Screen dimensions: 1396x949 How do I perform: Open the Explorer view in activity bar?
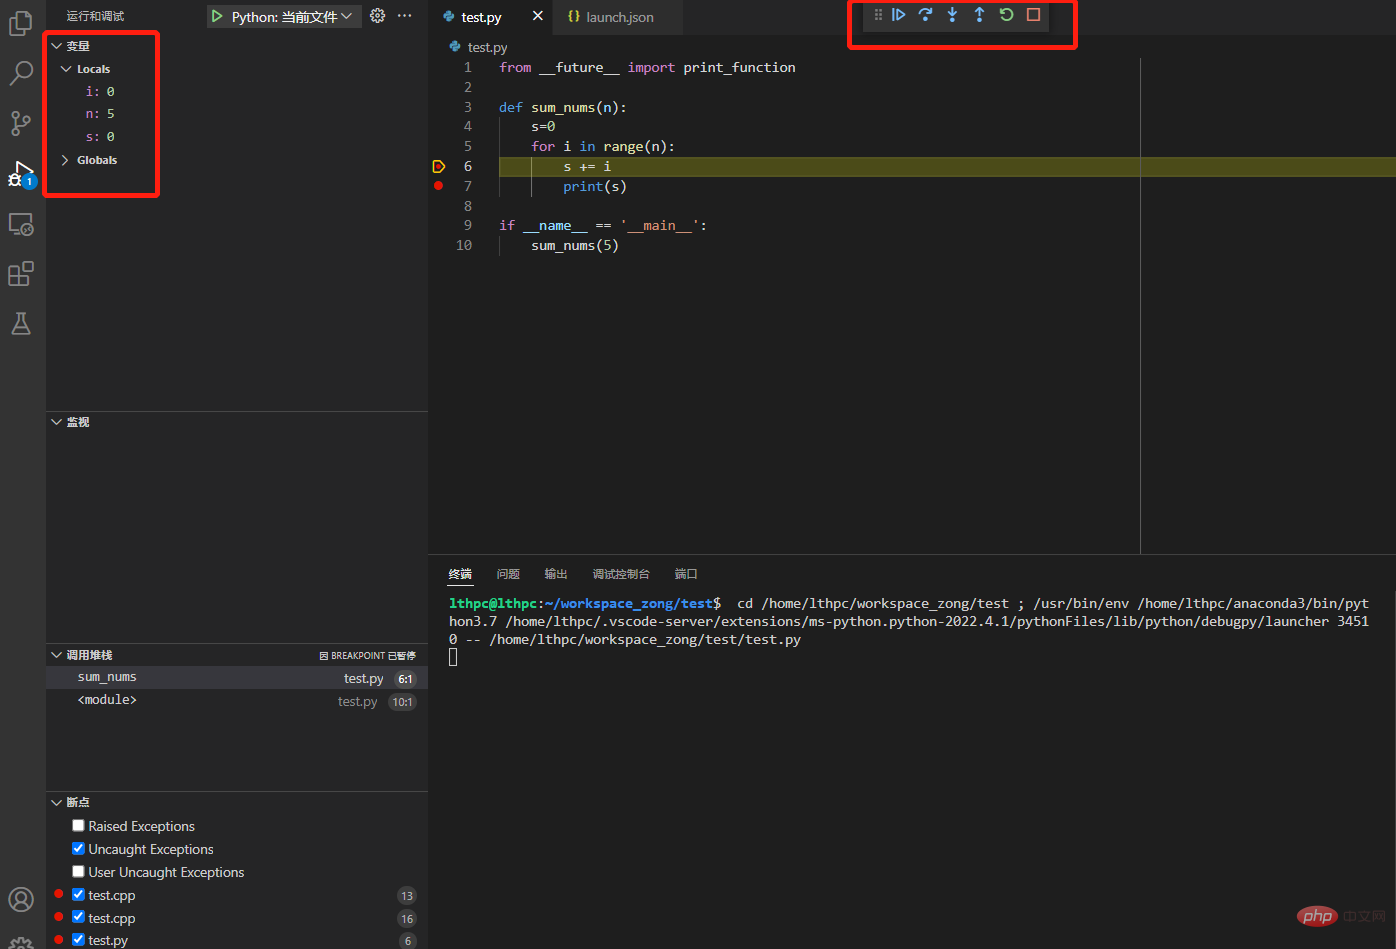(21, 24)
